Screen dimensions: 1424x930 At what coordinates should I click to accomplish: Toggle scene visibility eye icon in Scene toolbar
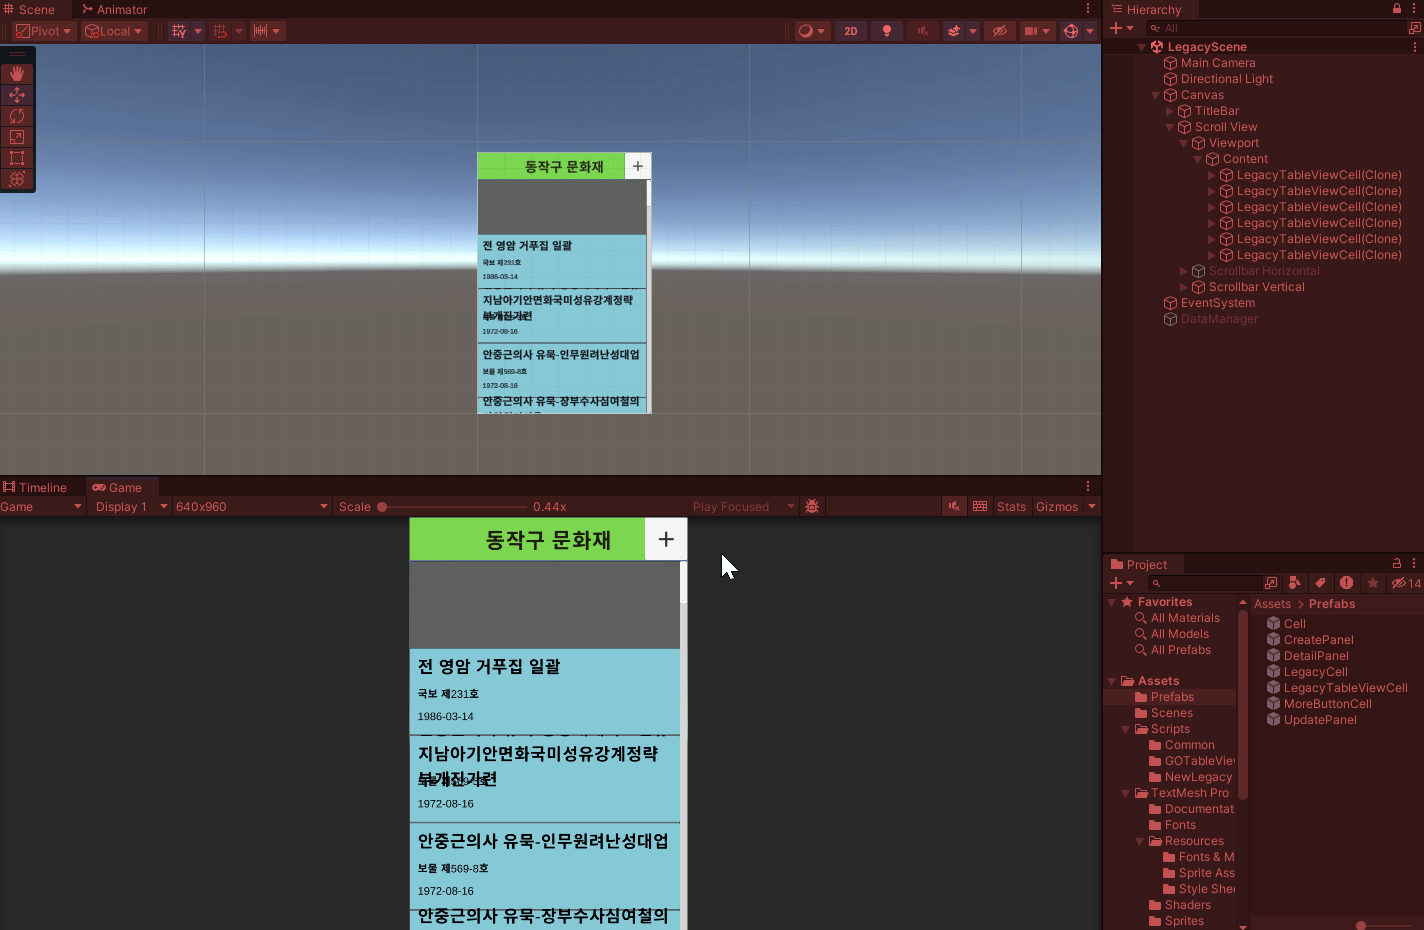[999, 31]
